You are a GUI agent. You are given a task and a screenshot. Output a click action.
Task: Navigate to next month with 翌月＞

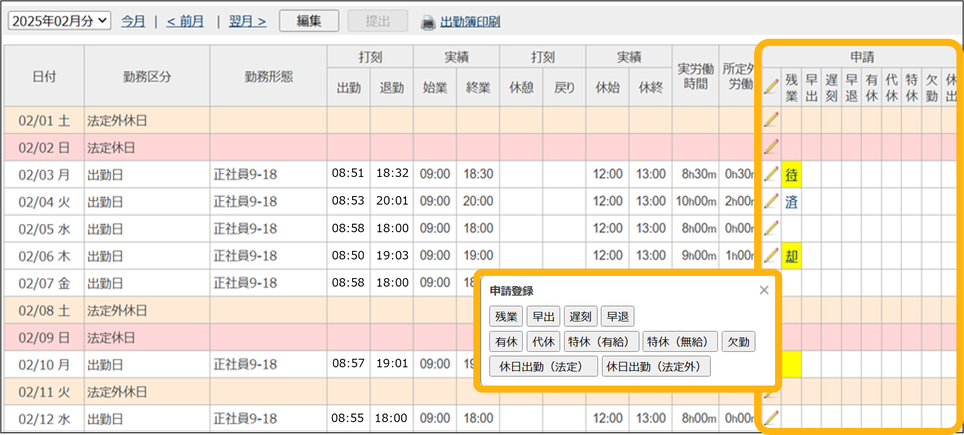(x=247, y=21)
